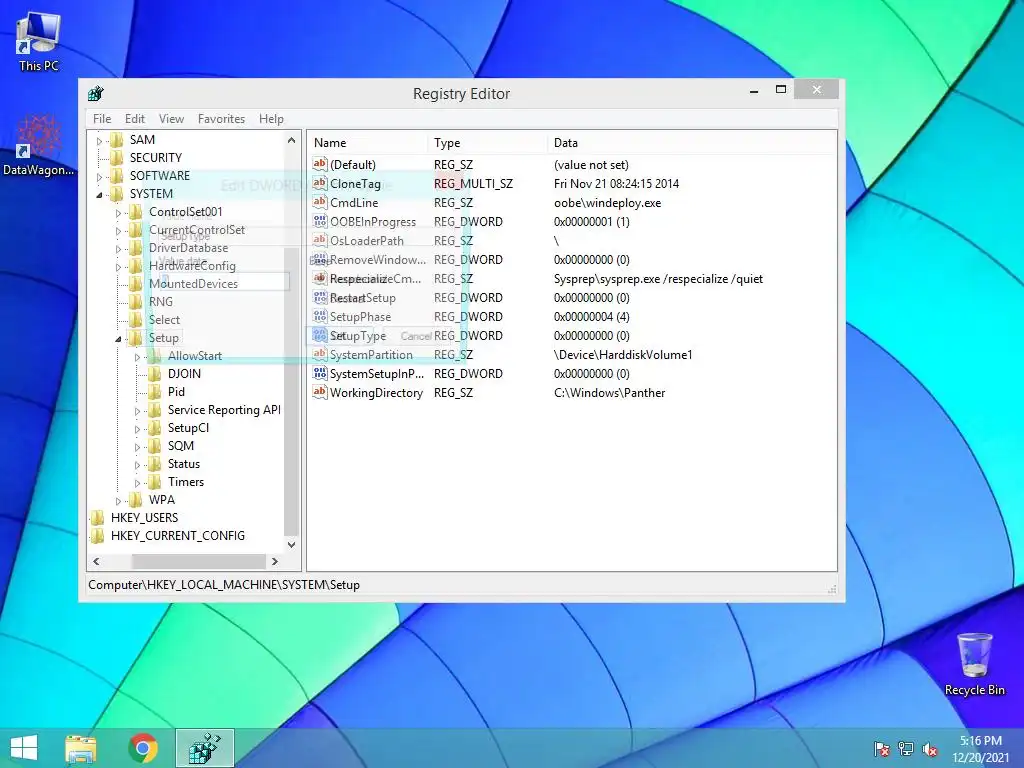Launch Google Chrome from the taskbar

(x=143, y=748)
